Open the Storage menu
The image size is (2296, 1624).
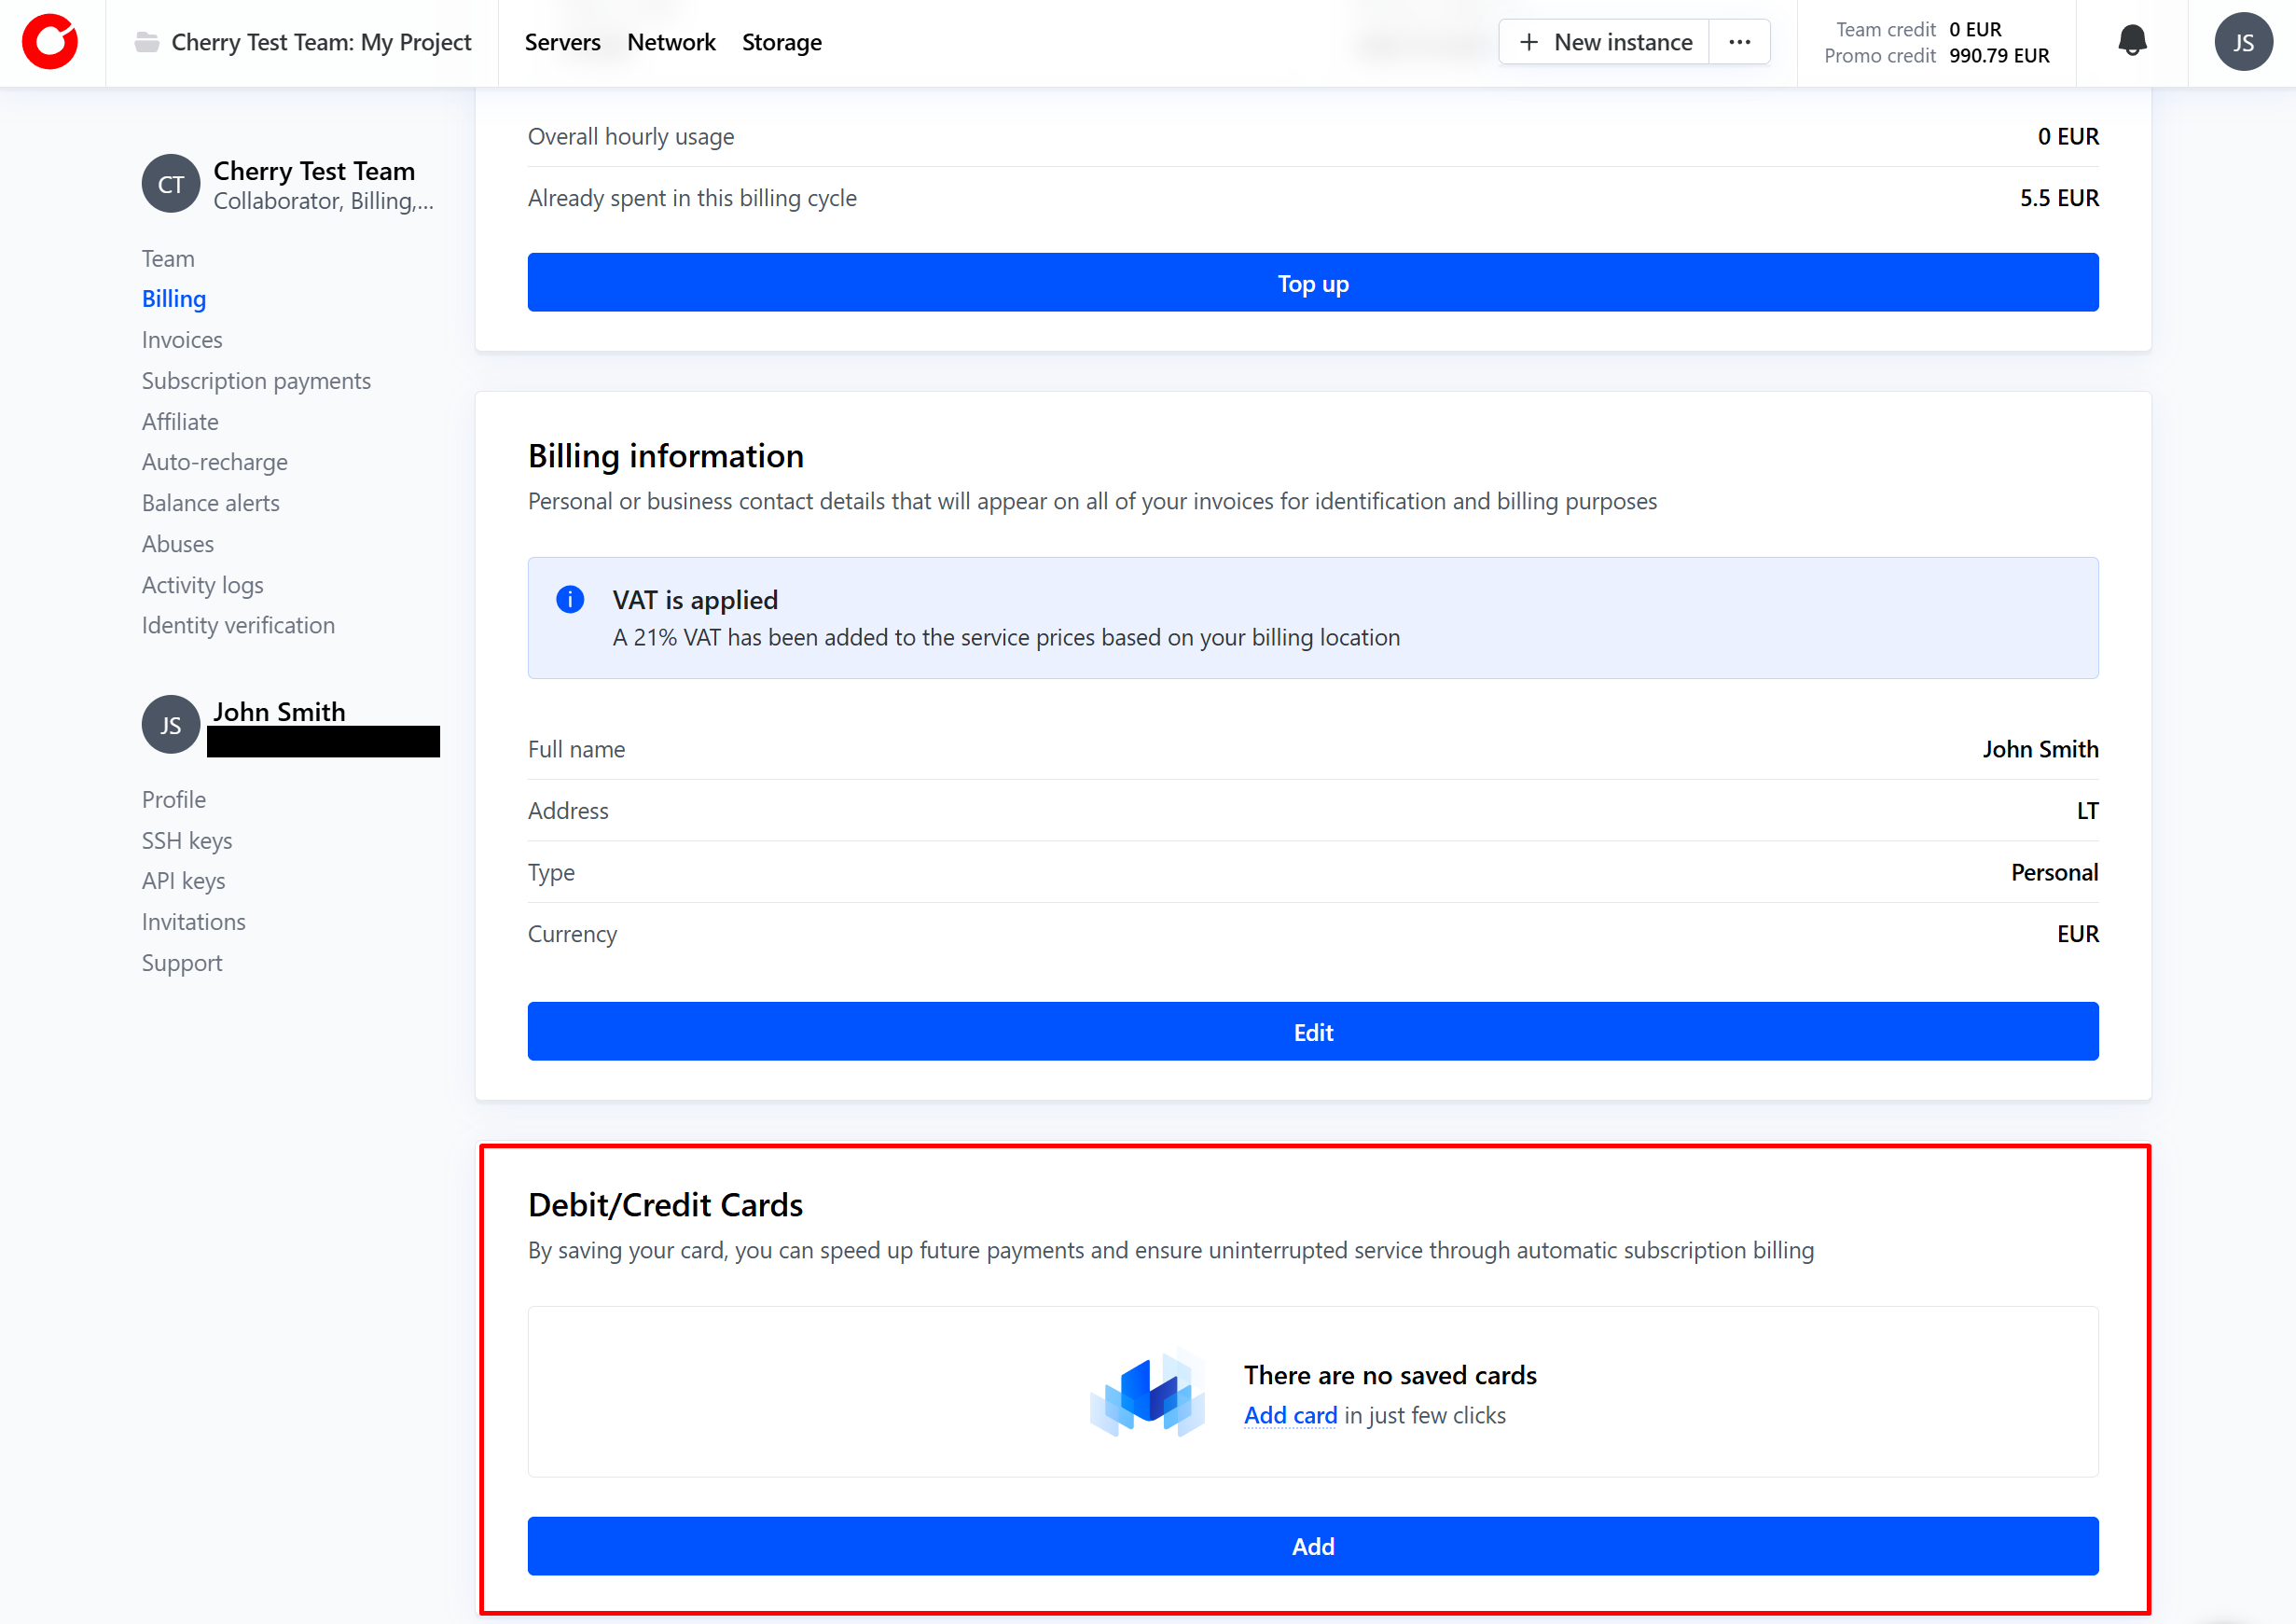781,42
